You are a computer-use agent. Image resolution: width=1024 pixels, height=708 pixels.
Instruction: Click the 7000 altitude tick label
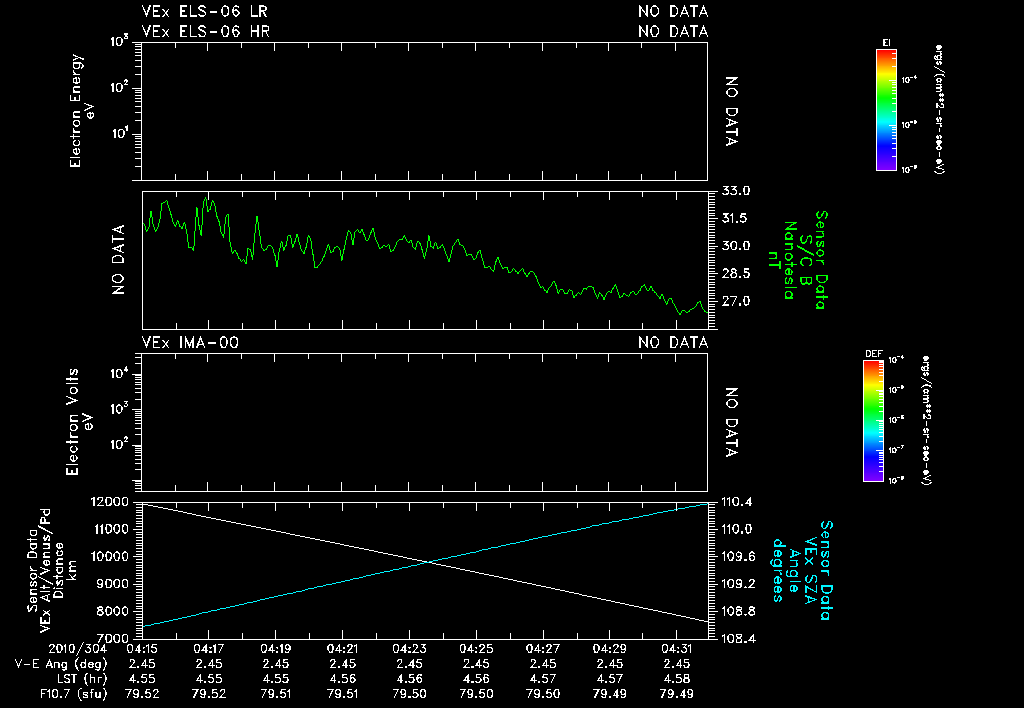(114, 638)
